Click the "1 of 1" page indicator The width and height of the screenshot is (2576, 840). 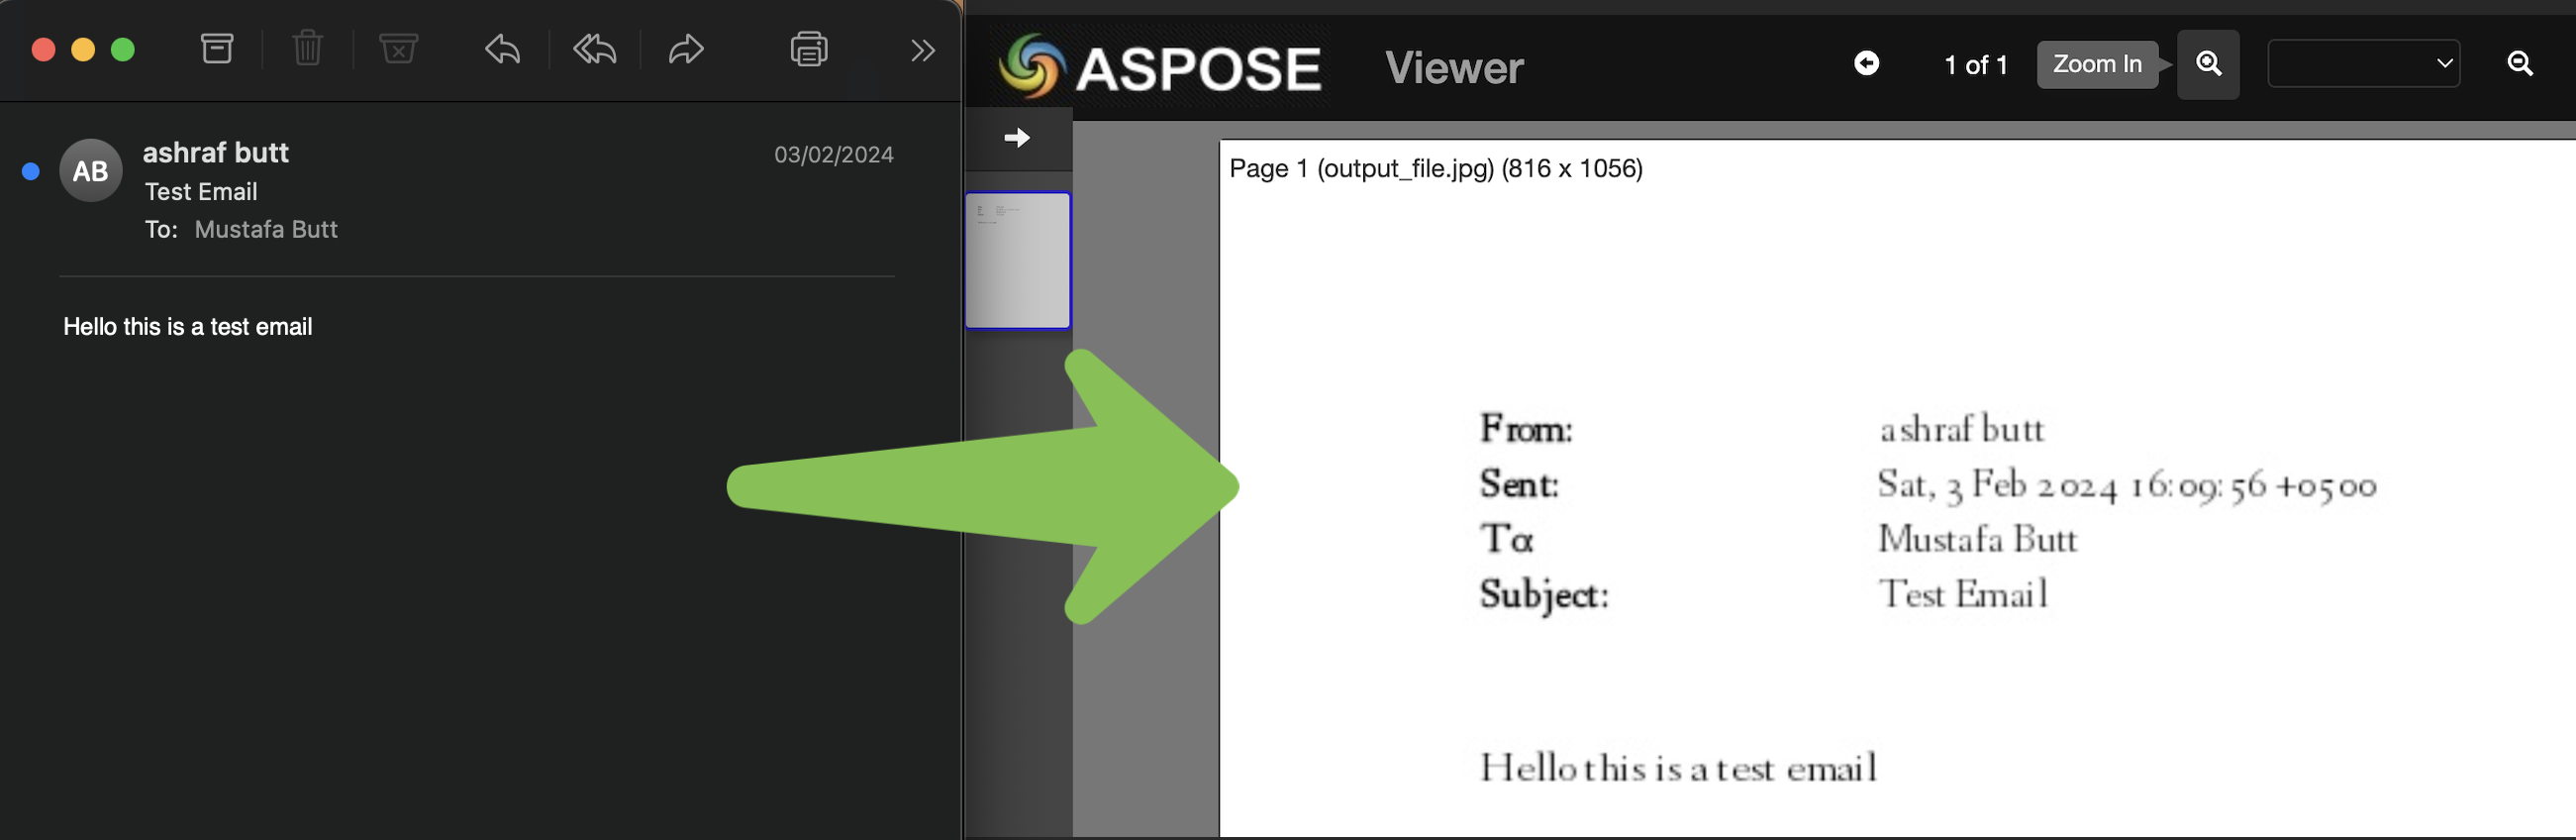point(1975,65)
